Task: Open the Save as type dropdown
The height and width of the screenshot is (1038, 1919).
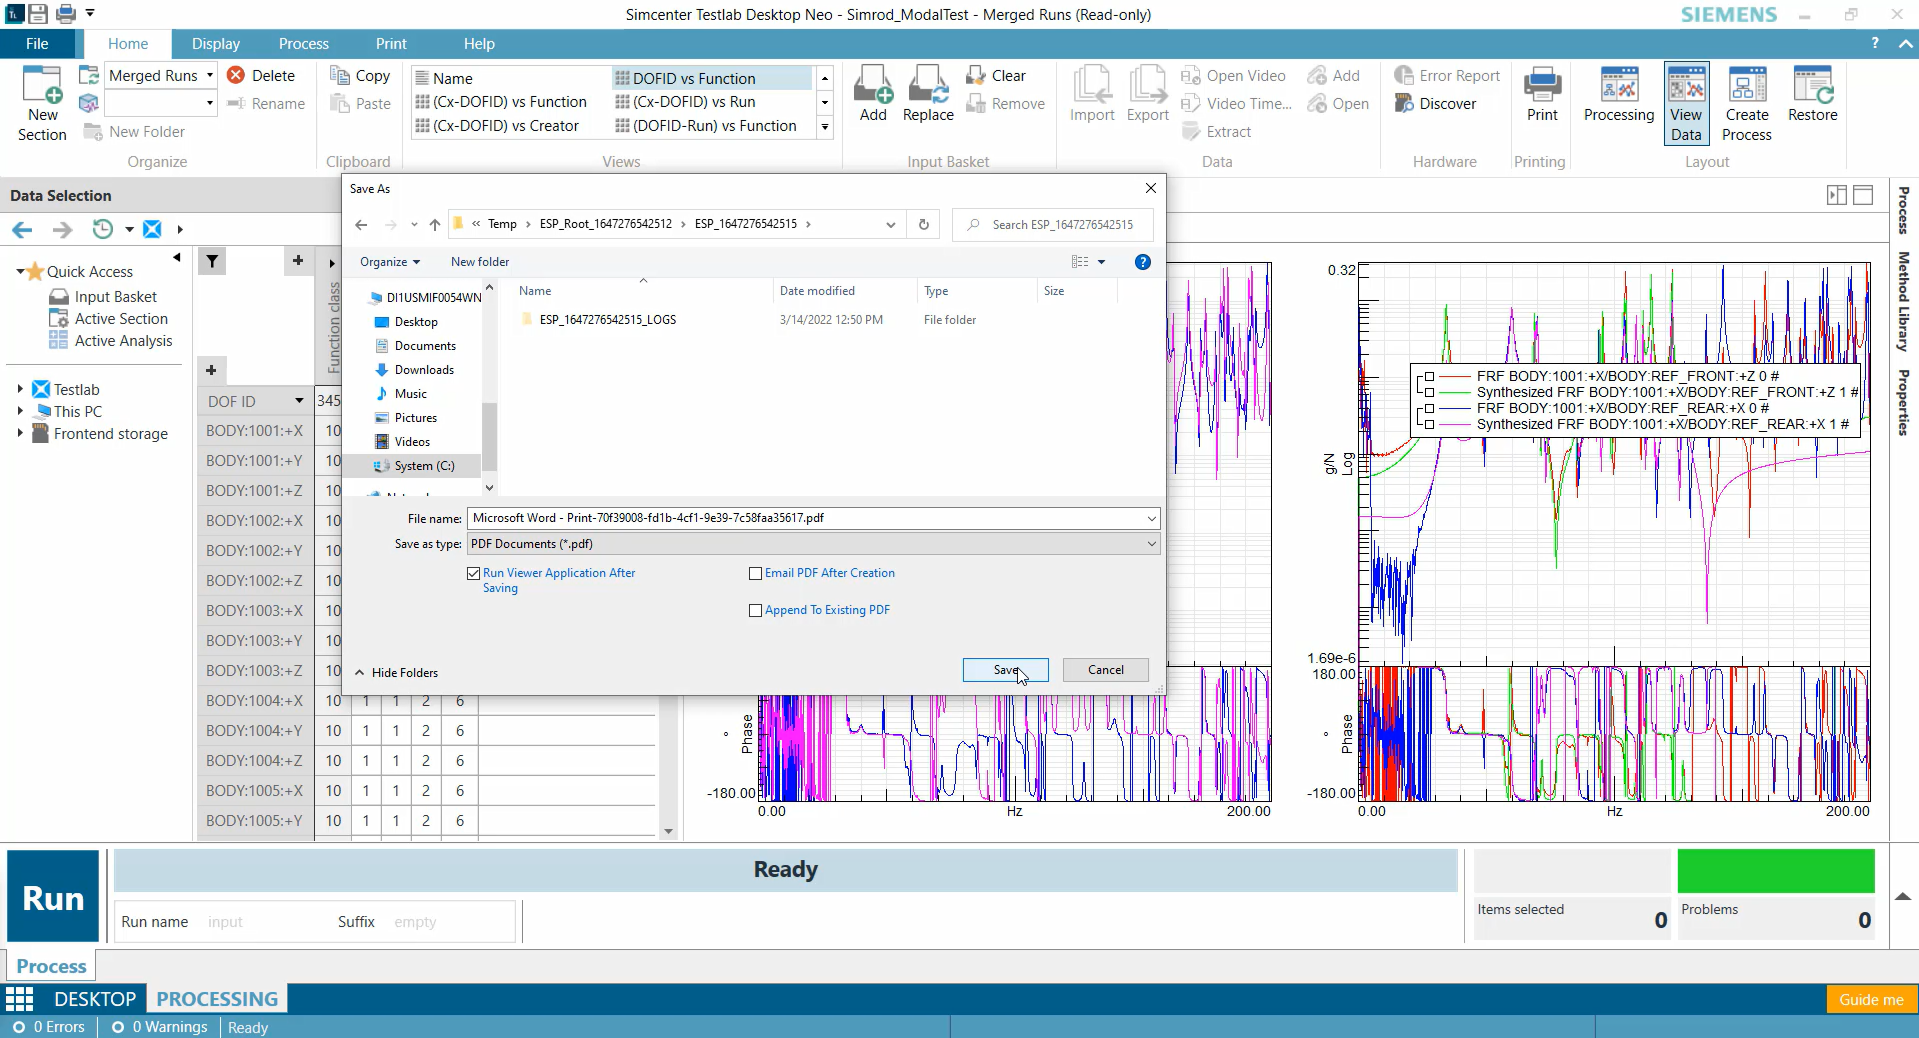Action: tap(1151, 544)
